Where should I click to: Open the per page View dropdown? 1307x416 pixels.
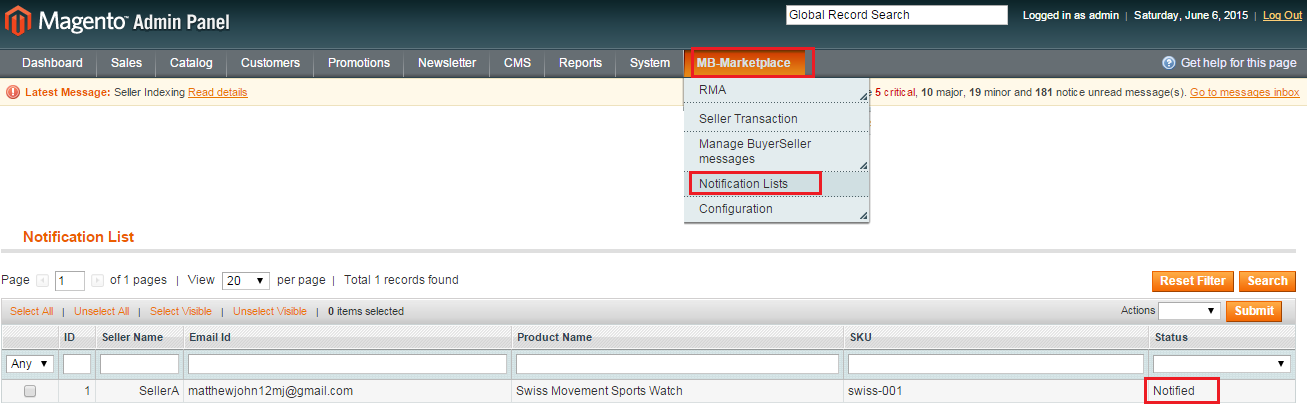tap(246, 281)
